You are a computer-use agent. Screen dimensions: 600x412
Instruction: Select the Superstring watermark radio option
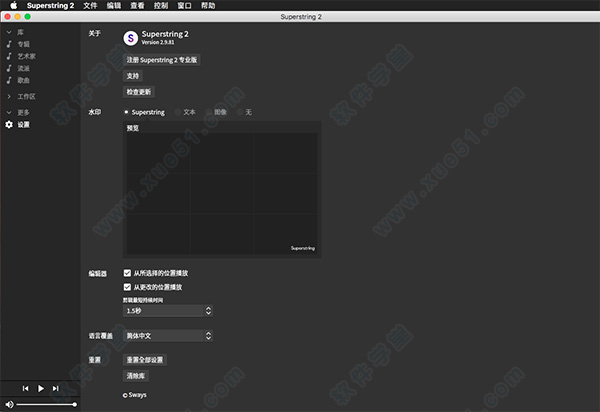[x=126, y=112]
